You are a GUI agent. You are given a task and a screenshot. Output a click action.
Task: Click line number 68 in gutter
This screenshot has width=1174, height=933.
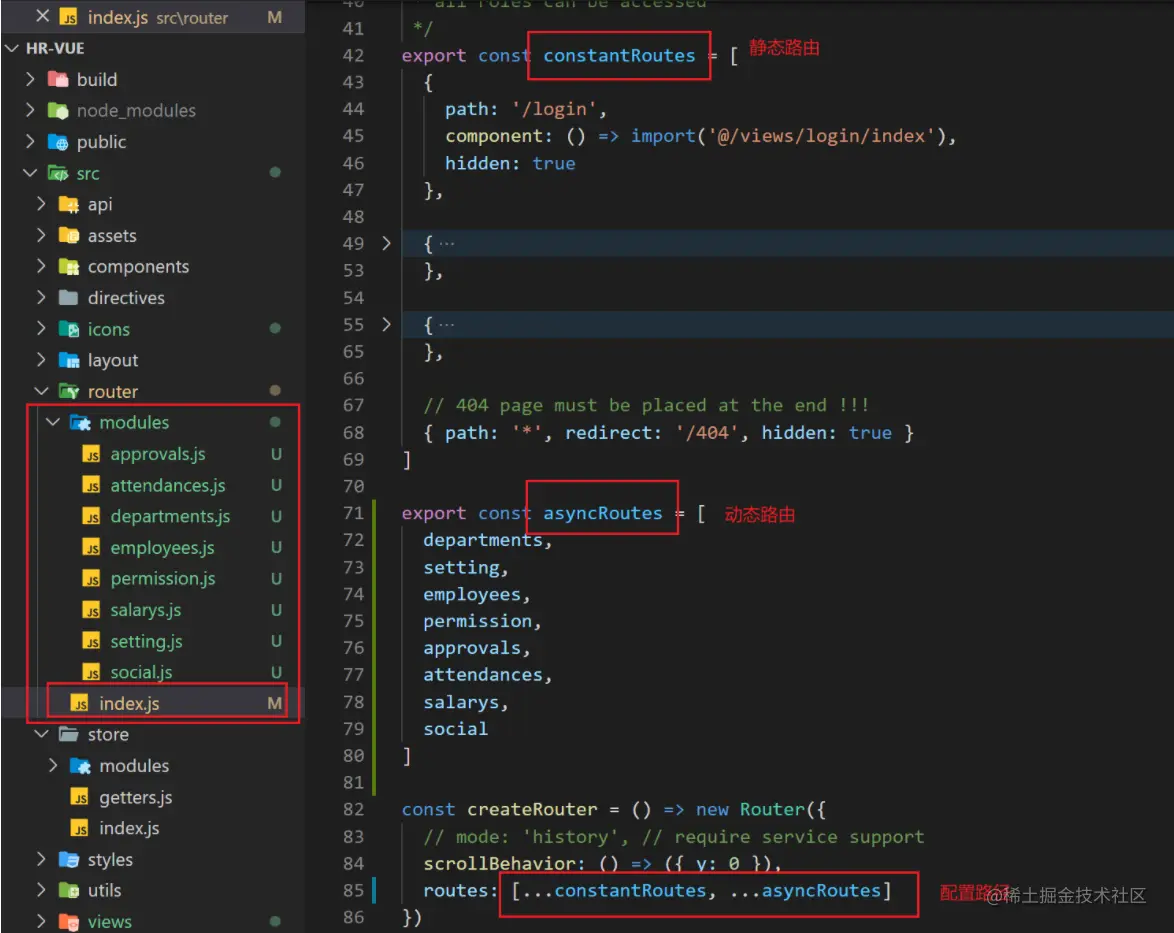pos(353,432)
